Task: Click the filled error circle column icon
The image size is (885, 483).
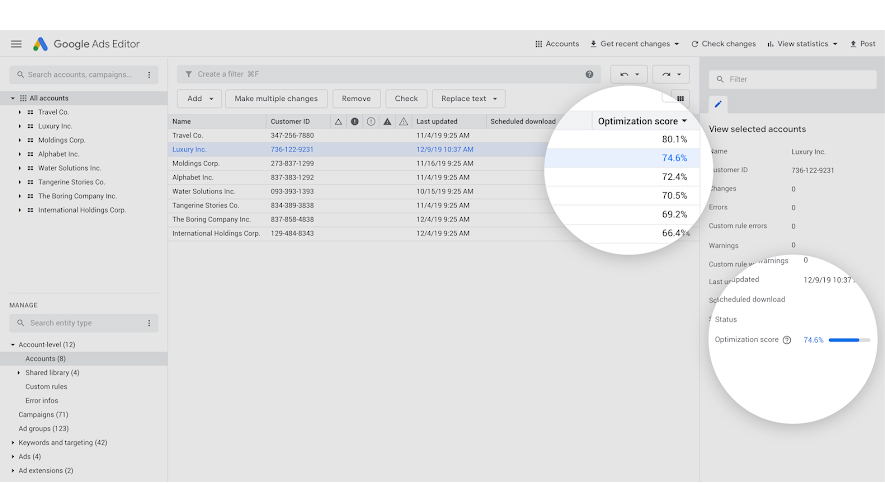Action: pos(354,121)
